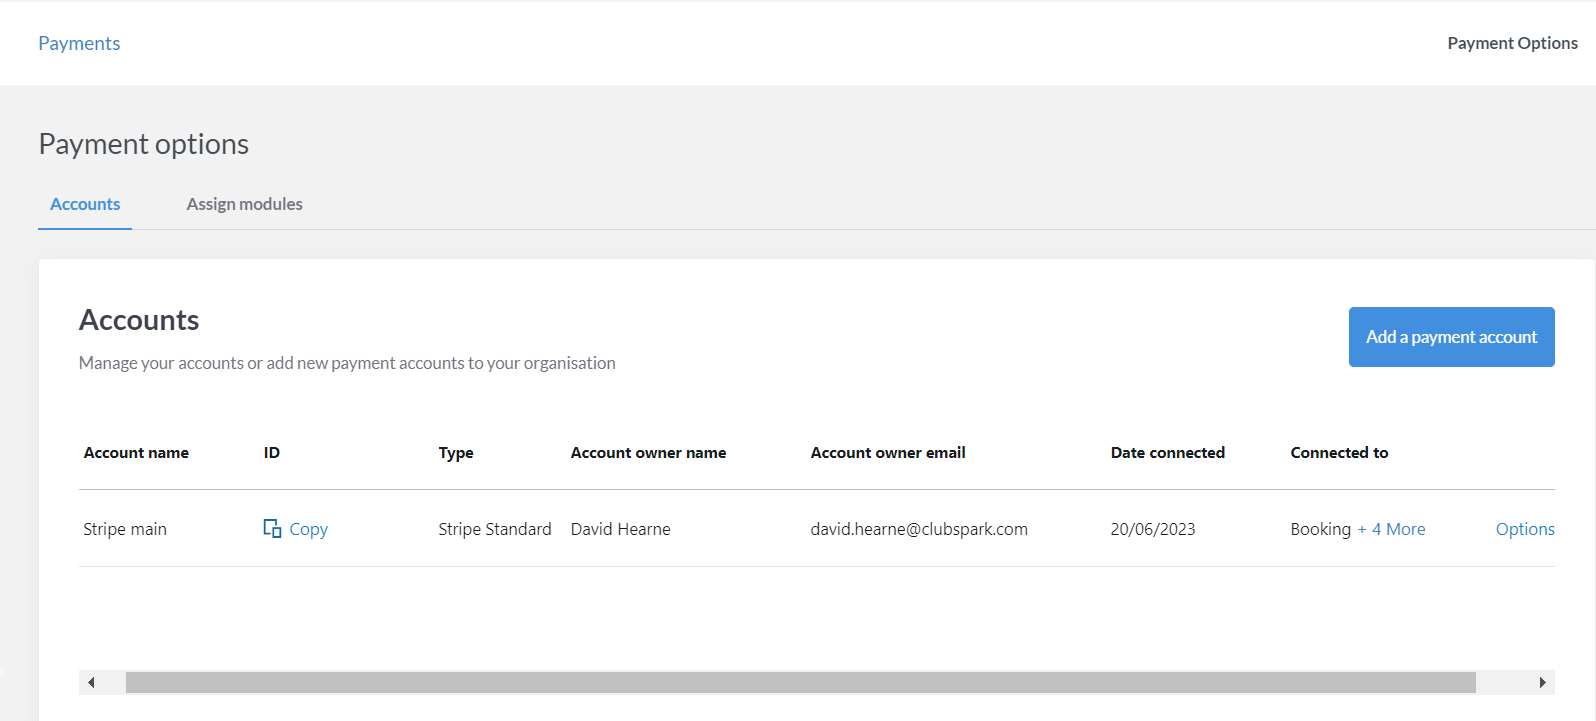Screen dimensions: 1596x721
Task: Click the Date connected column header
Action: click(x=1167, y=453)
